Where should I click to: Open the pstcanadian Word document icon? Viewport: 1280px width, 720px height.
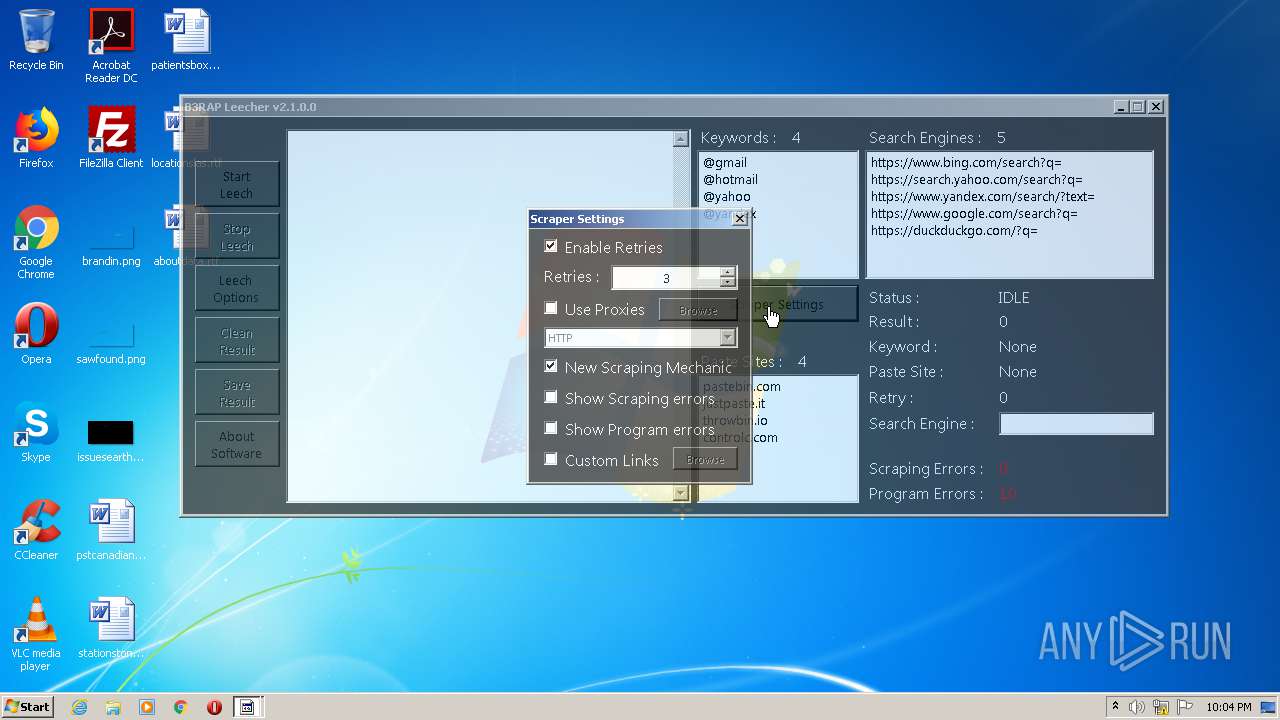111,530
